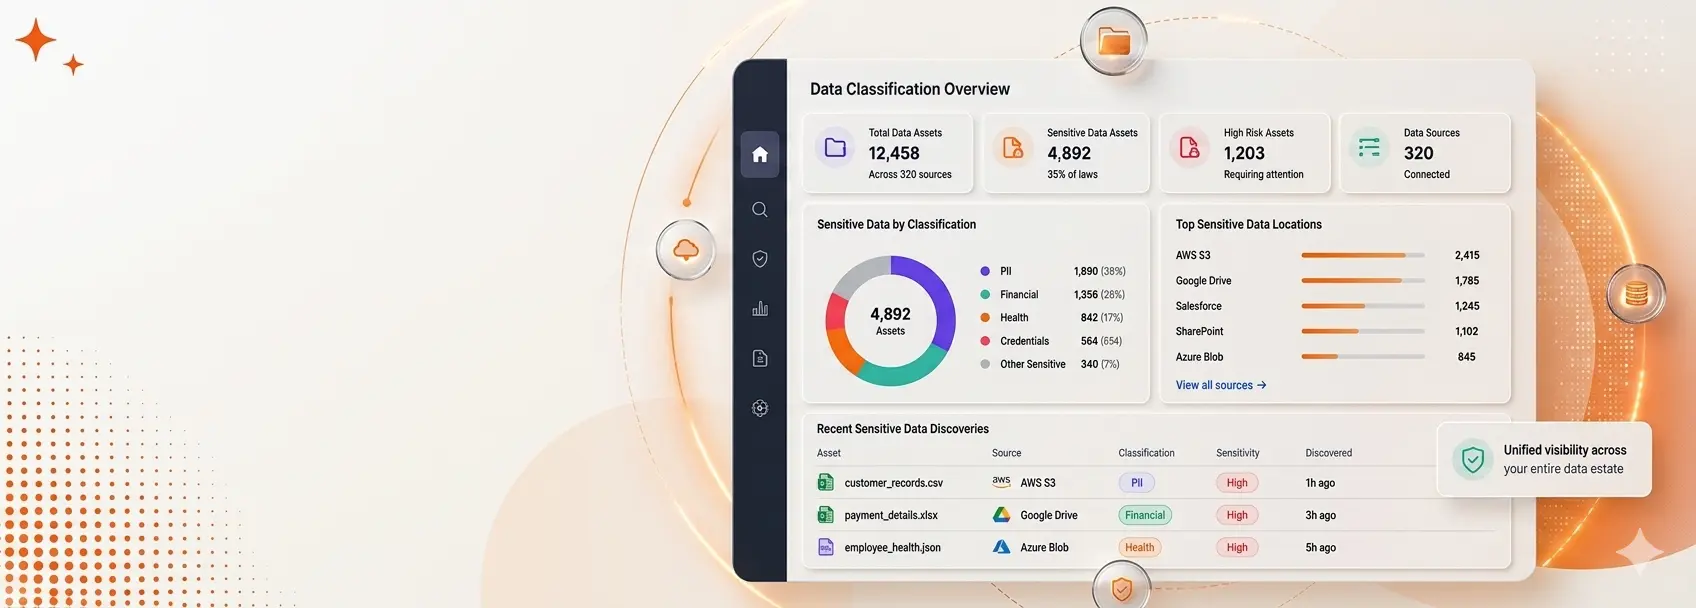The image size is (1696, 608).
Task: Open the document reports sidebar icon
Action: (760, 358)
